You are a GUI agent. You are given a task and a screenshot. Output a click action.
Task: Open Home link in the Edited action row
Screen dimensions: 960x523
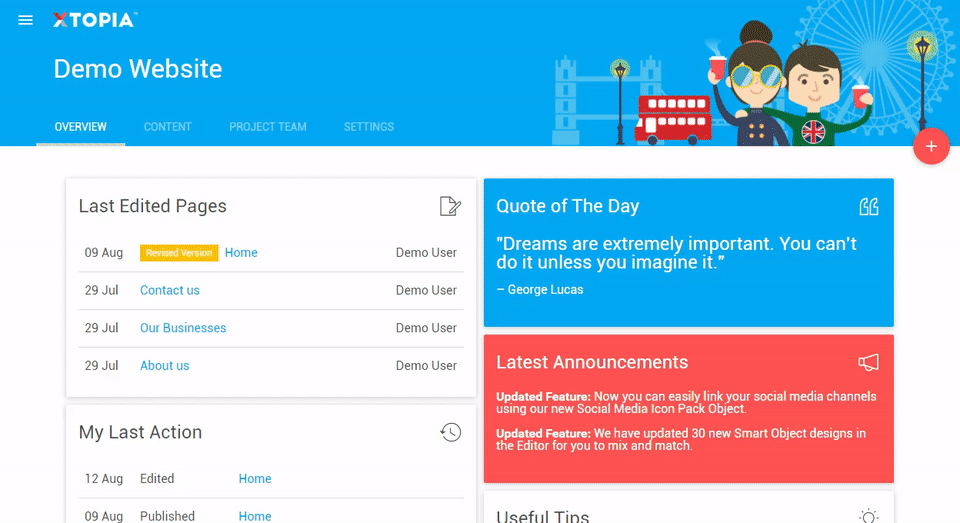(255, 479)
